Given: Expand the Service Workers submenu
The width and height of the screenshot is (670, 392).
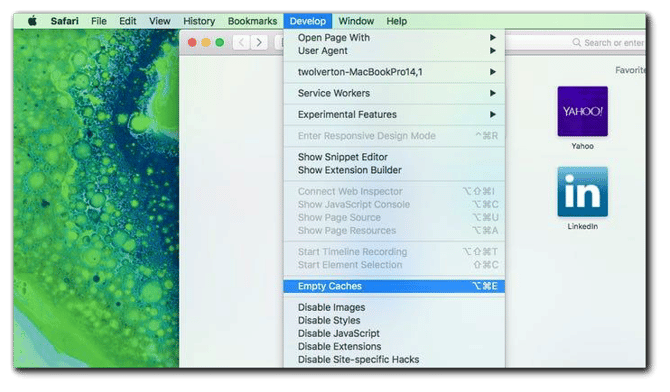Looking at the screenshot, I should [x=394, y=93].
